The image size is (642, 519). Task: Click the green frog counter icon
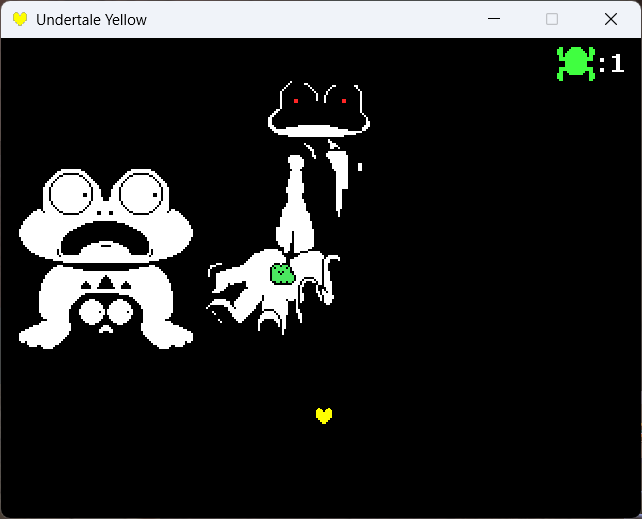click(576, 63)
